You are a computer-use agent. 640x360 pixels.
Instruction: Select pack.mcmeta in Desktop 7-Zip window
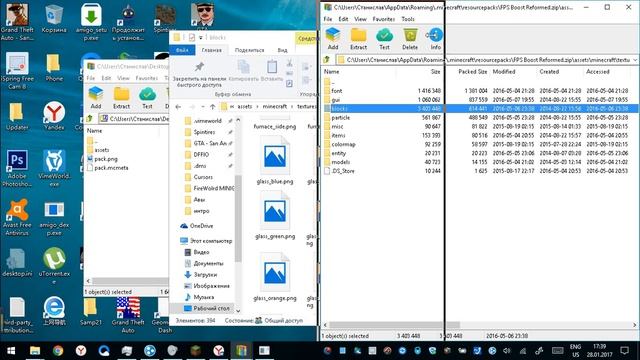tap(111, 168)
